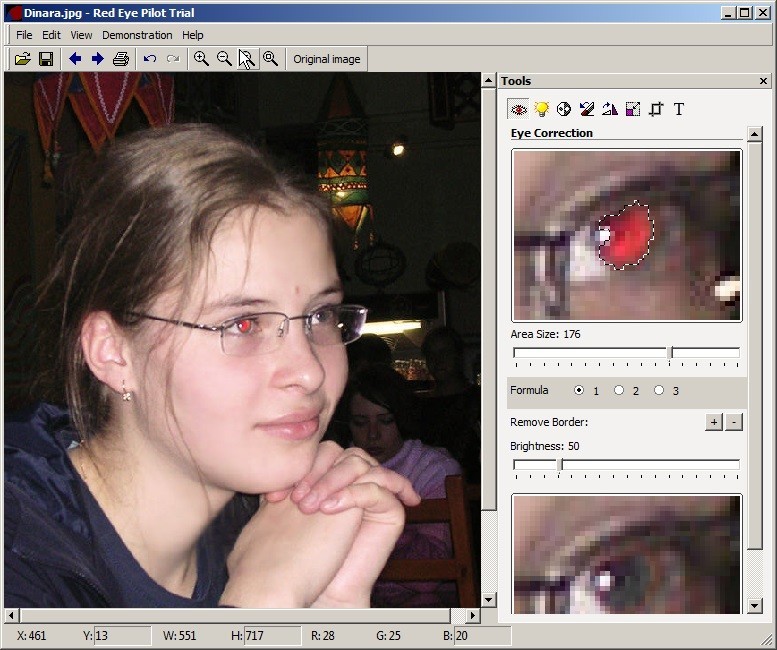Click the 'R: 28' status bar value

tap(323, 636)
